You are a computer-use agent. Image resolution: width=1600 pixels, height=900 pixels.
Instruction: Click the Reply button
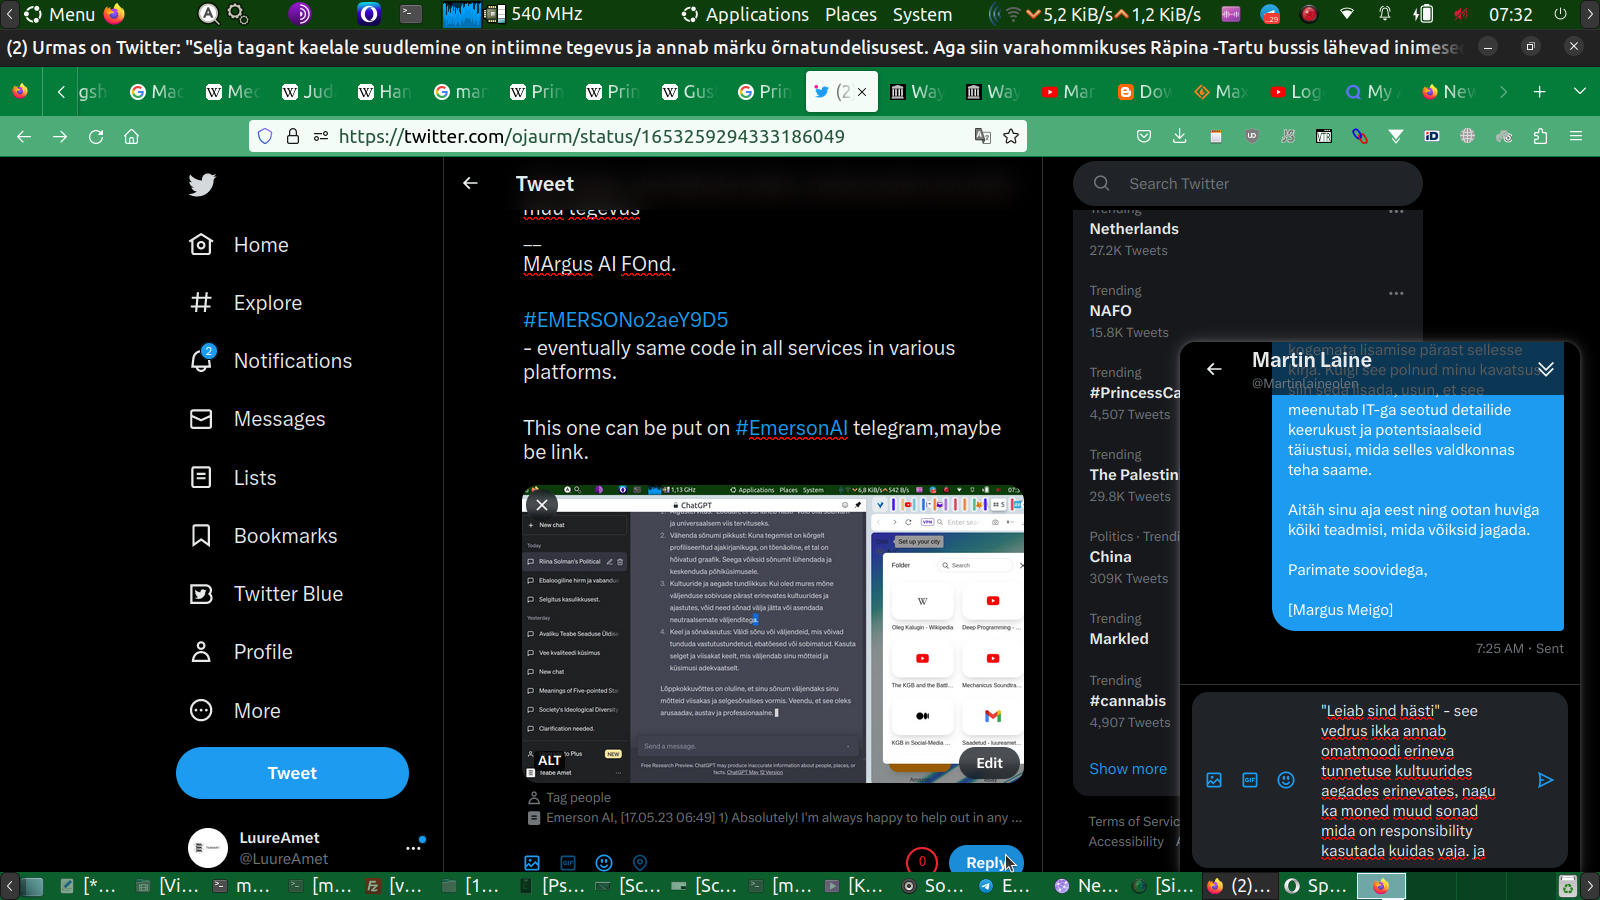[x=985, y=862]
